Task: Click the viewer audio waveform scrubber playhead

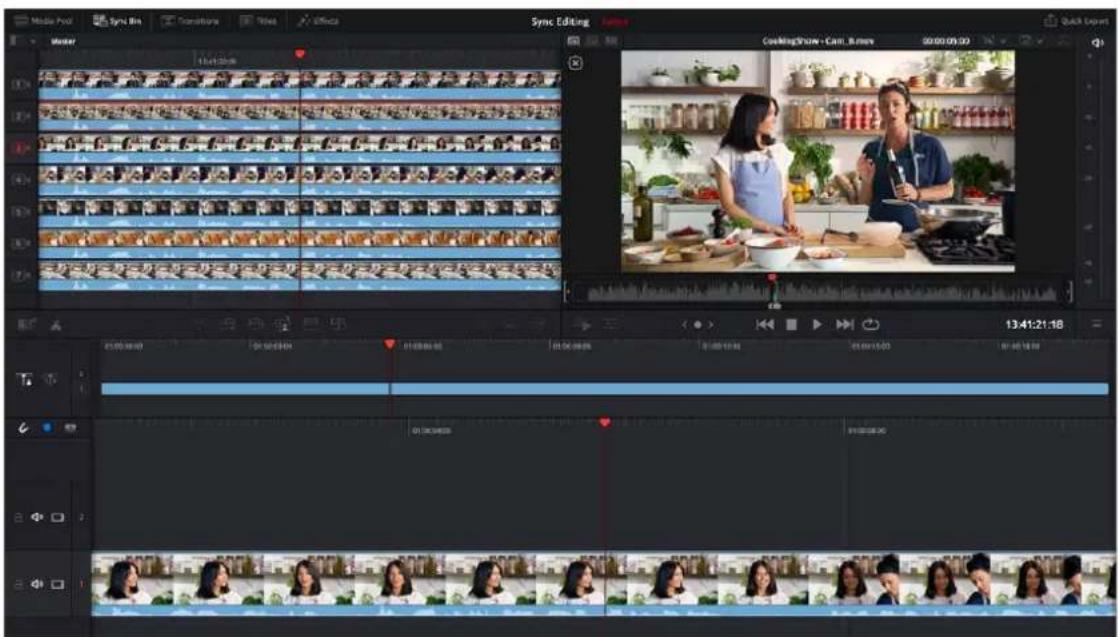Action: (x=772, y=278)
